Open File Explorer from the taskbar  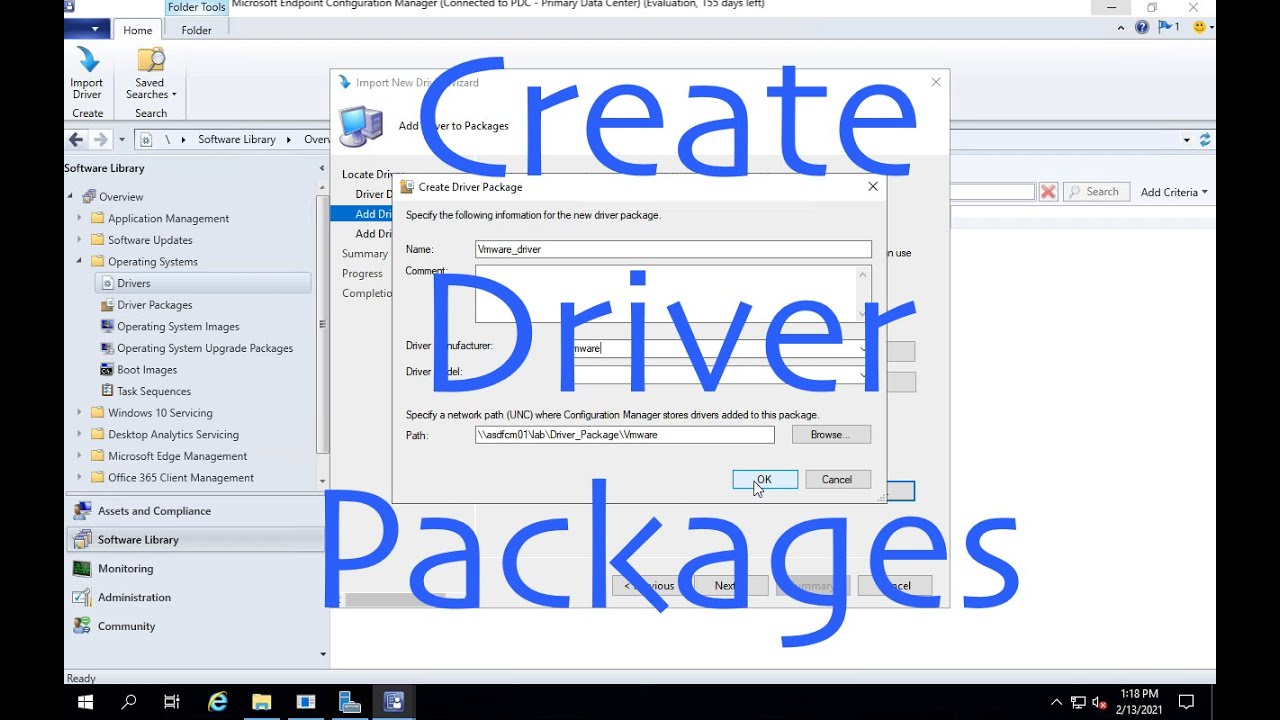point(261,702)
